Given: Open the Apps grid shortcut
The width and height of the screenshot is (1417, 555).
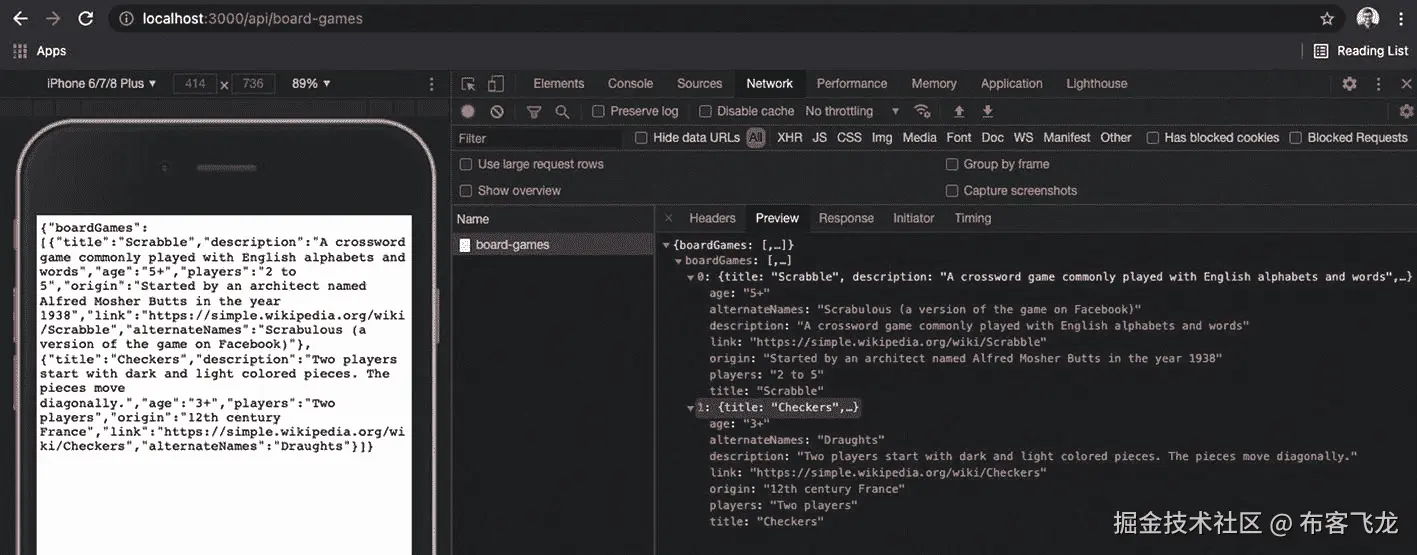Looking at the screenshot, I should click(40, 51).
